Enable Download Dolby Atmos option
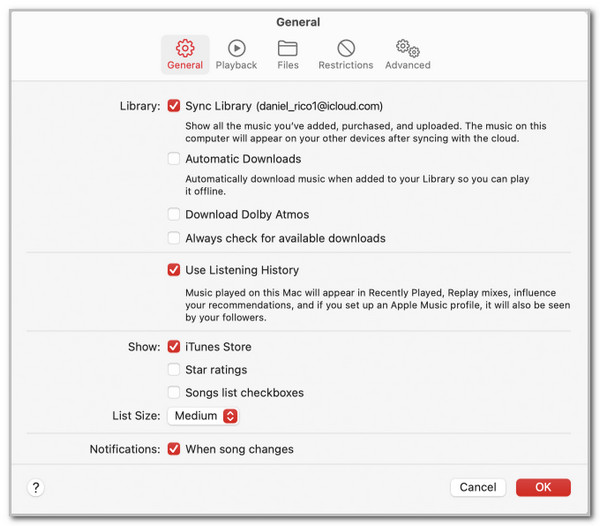 pos(174,215)
